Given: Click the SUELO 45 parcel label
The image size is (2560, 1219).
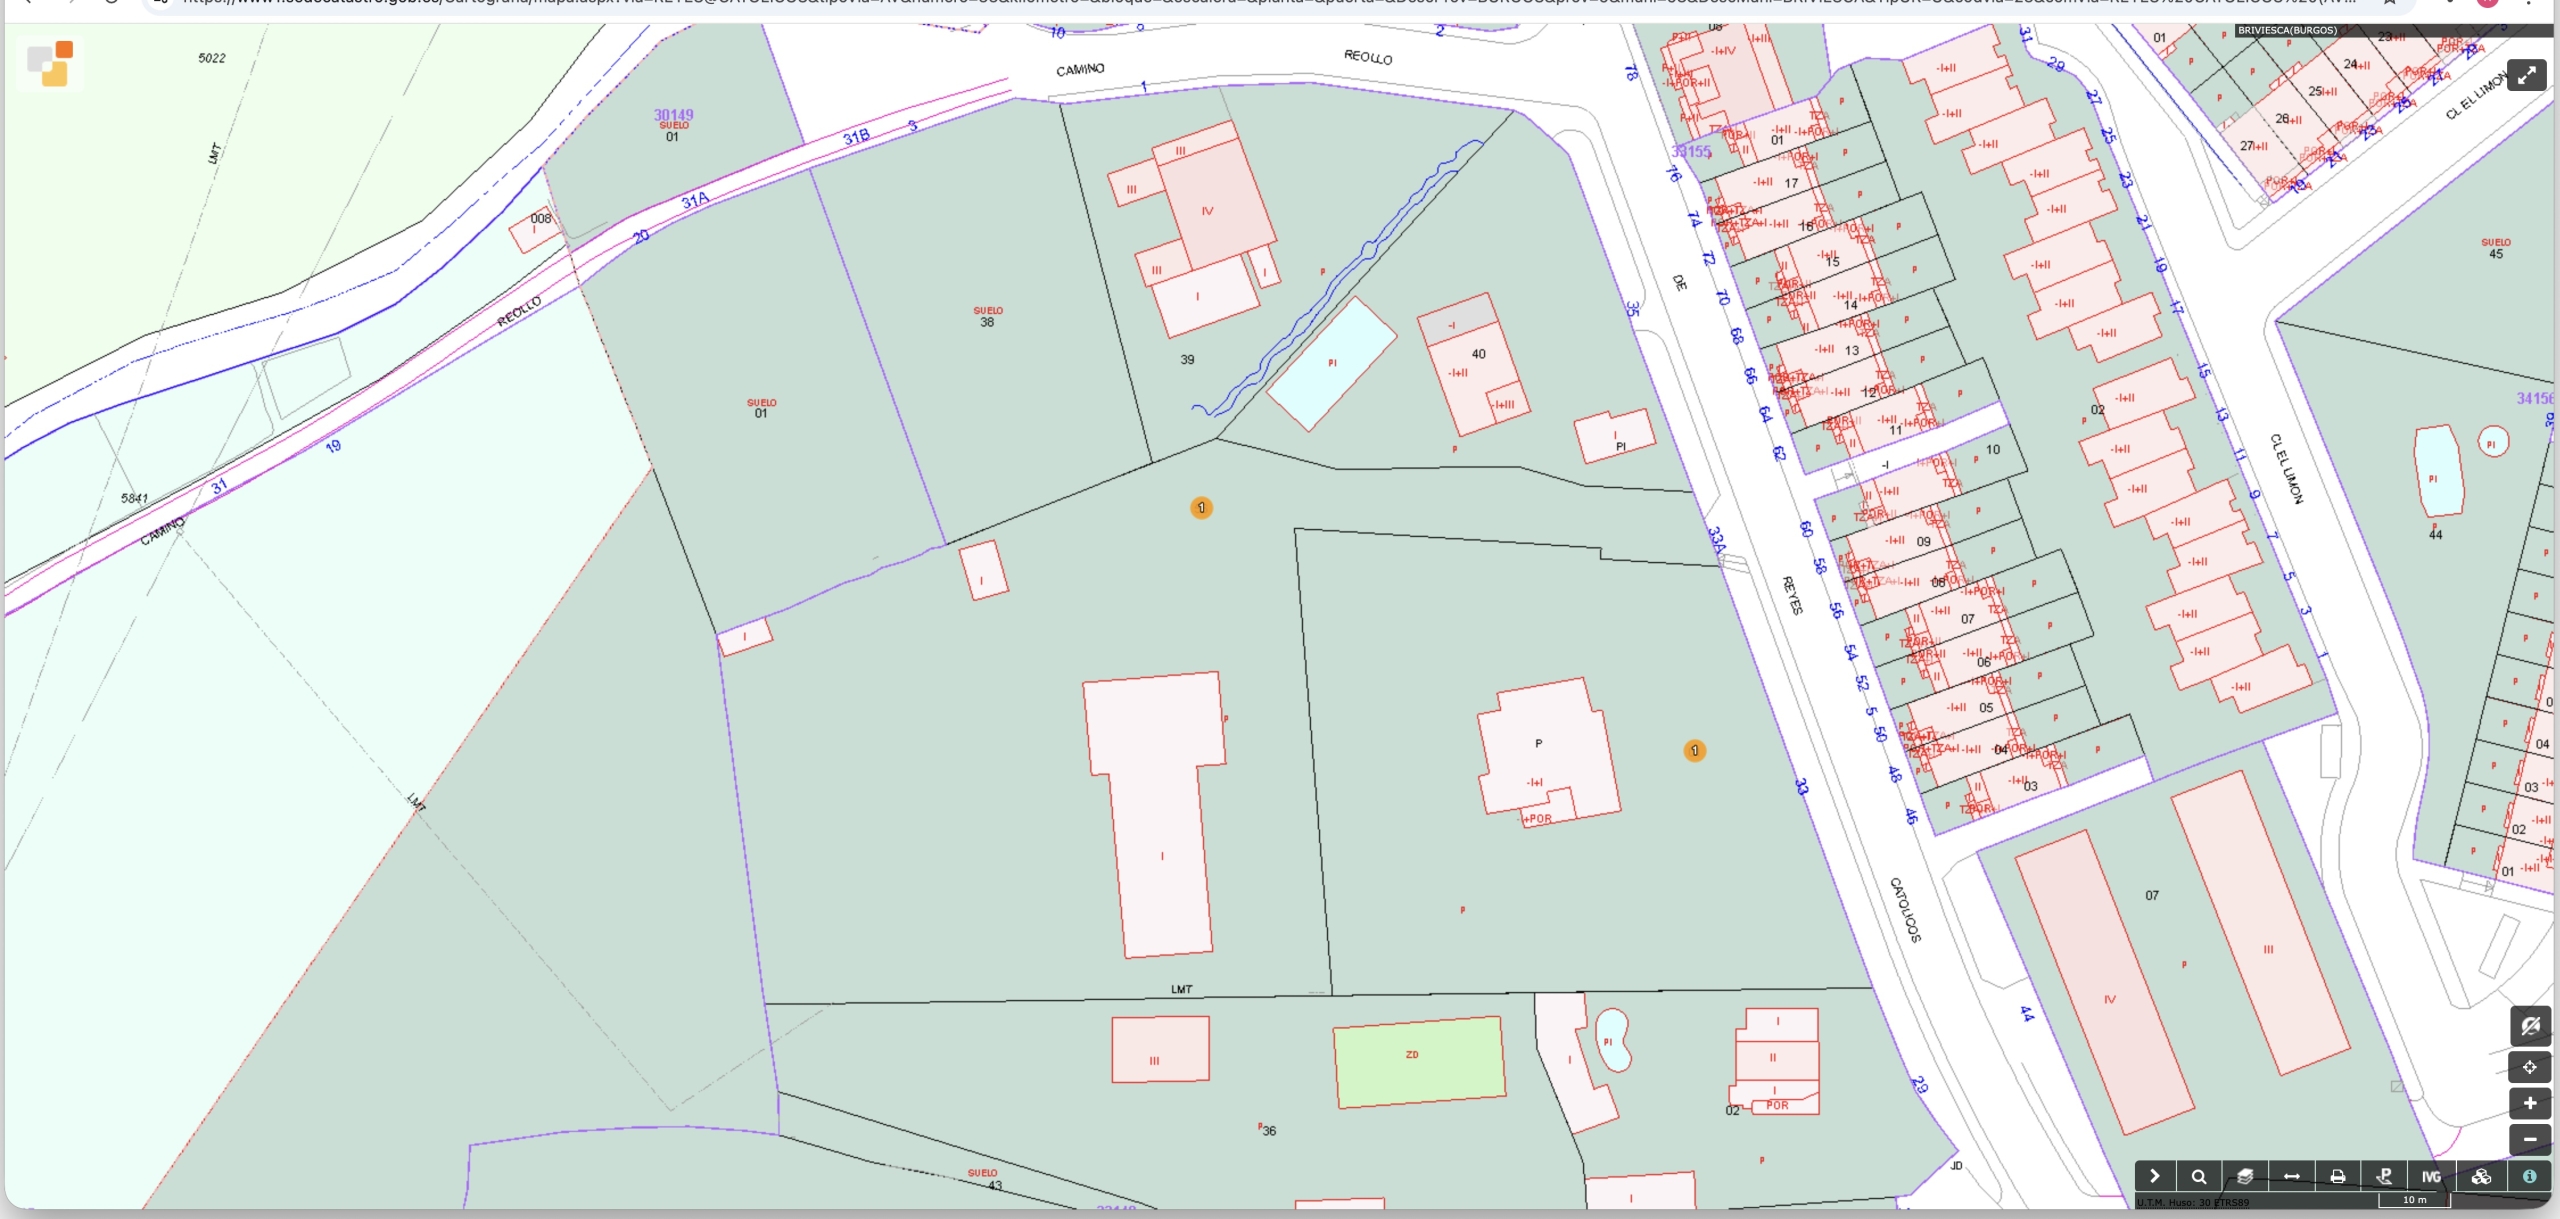Looking at the screenshot, I should tap(2495, 248).
